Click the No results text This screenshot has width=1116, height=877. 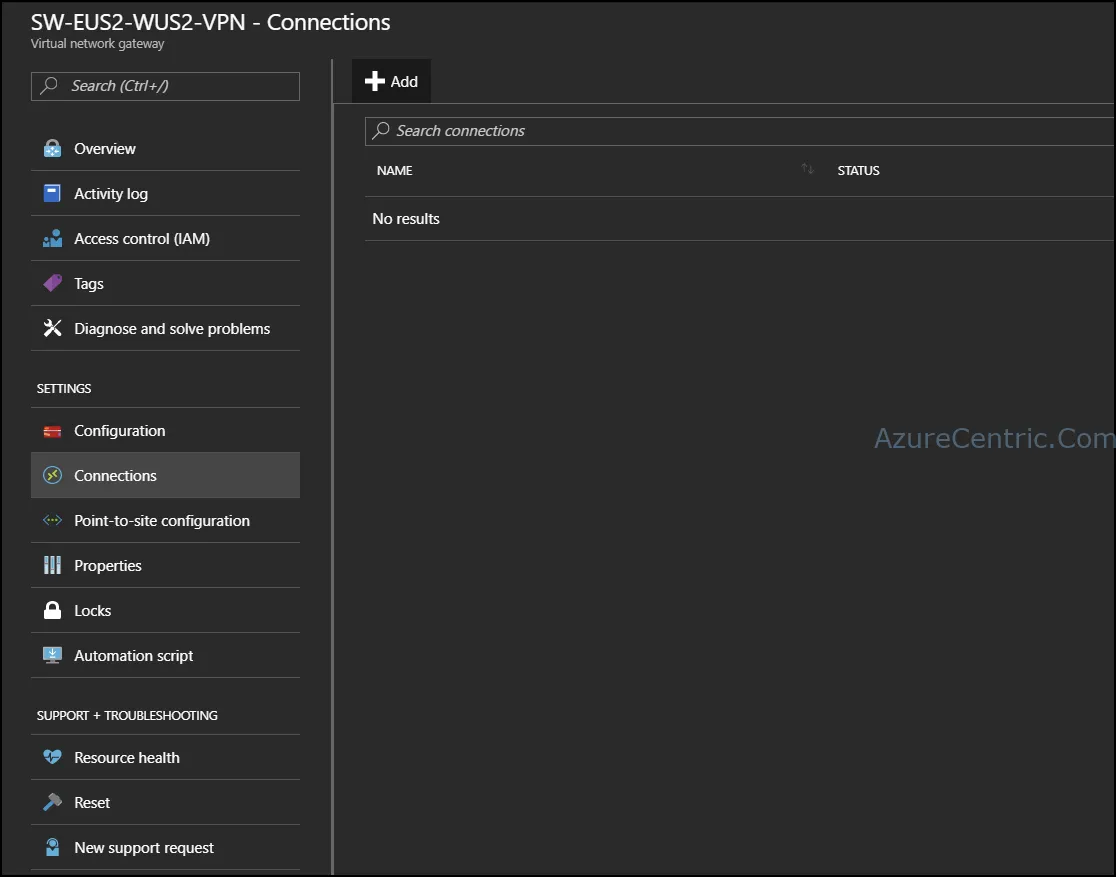[x=406, y=219]
